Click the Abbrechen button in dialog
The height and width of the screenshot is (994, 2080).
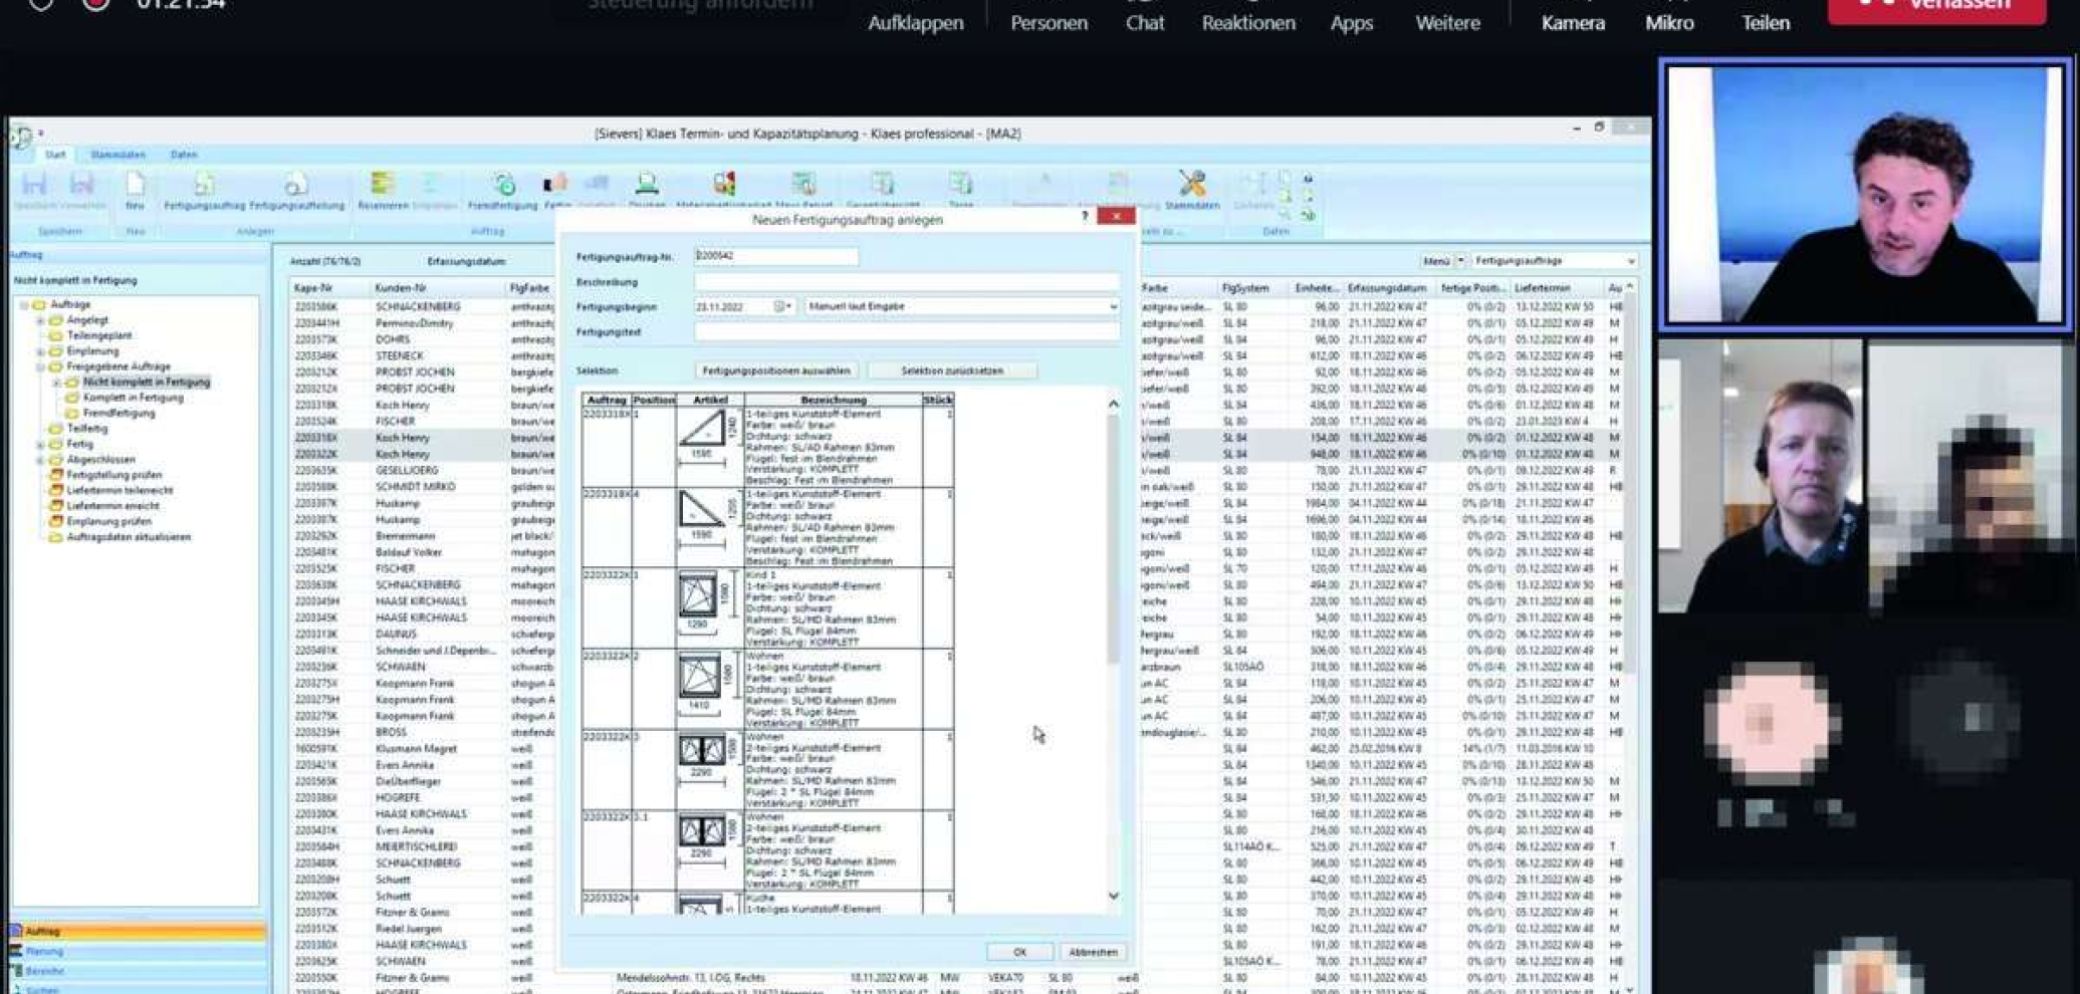pyautogui.click(x=1093, y=952)
